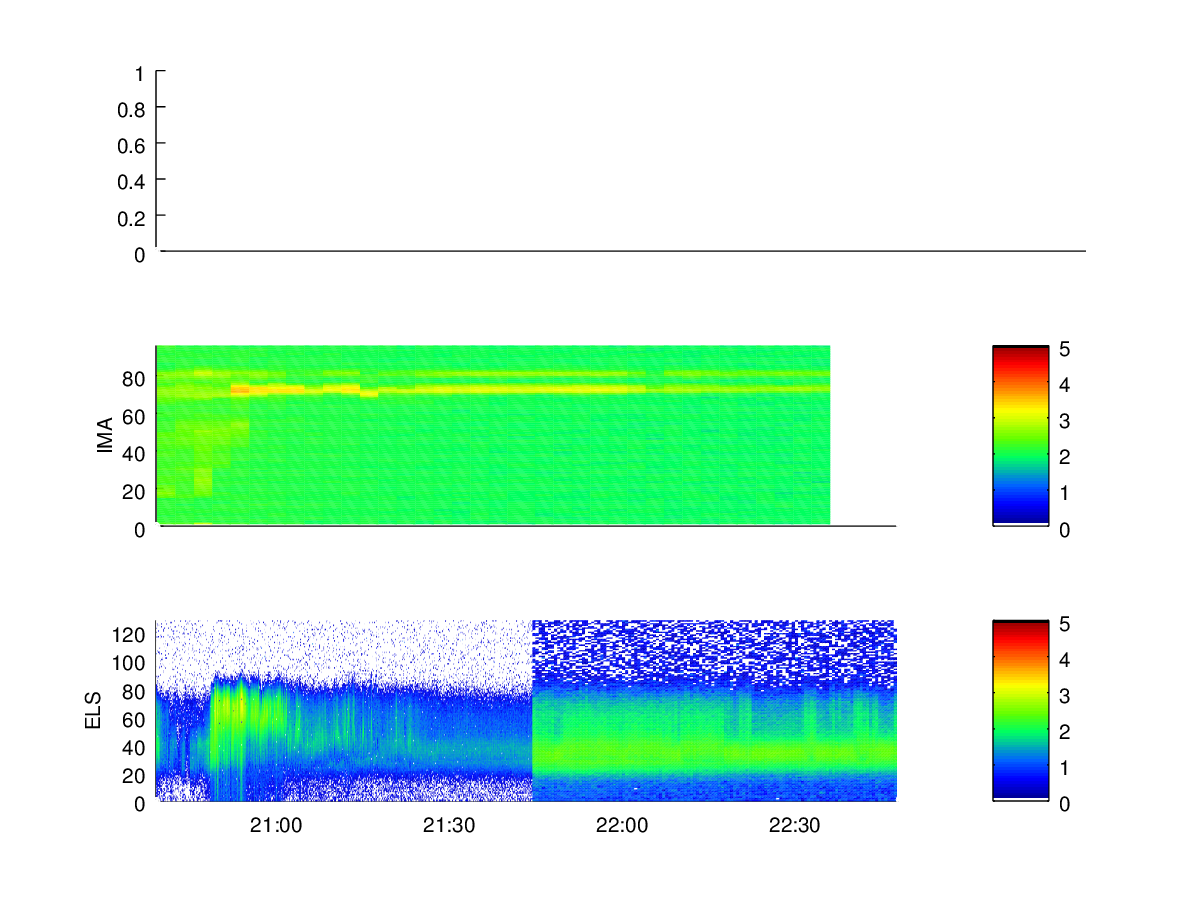
Task: Click the empty top plot axes
Action: point(621,160)
